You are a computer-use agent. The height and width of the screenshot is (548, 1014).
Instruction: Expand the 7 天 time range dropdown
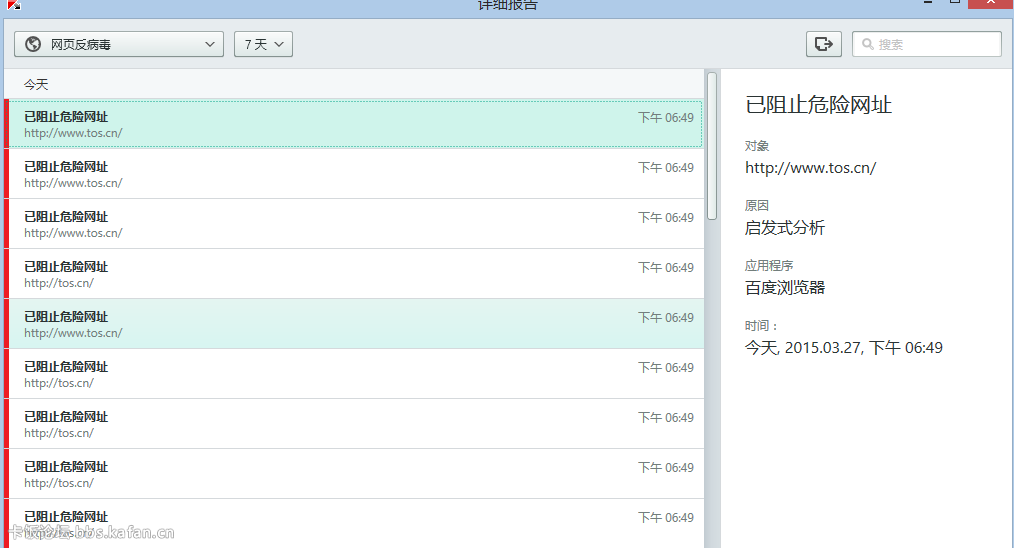point(263,44)
